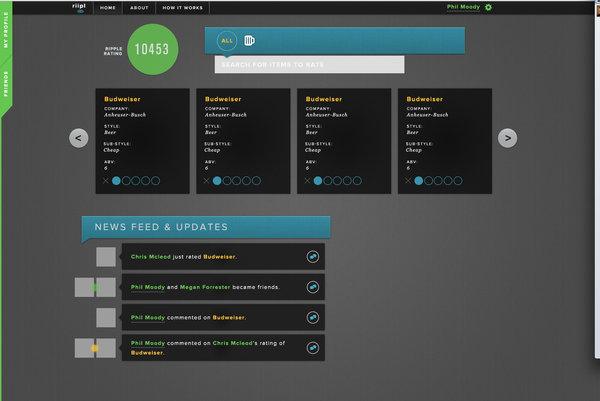Rate first Budweiser card five circles

pyautogui.click(x=155, y=181)
